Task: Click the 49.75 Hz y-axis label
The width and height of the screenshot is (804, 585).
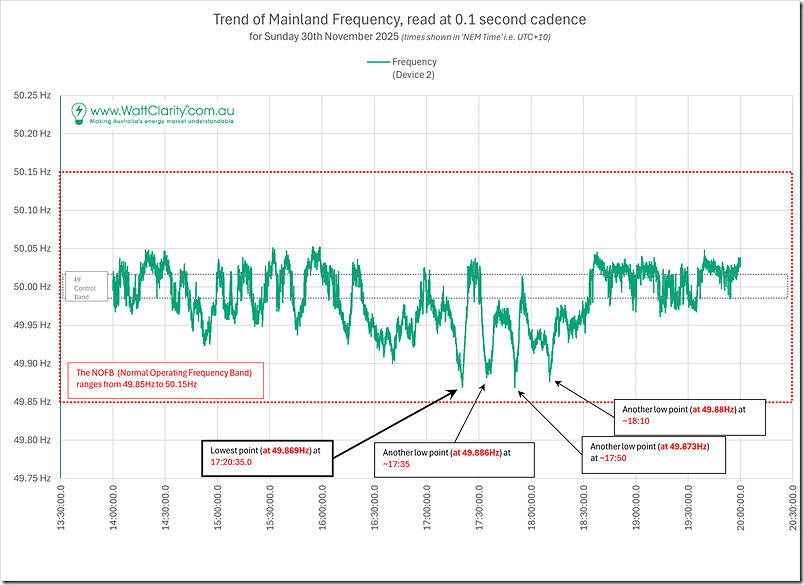Action: point(32,479)
